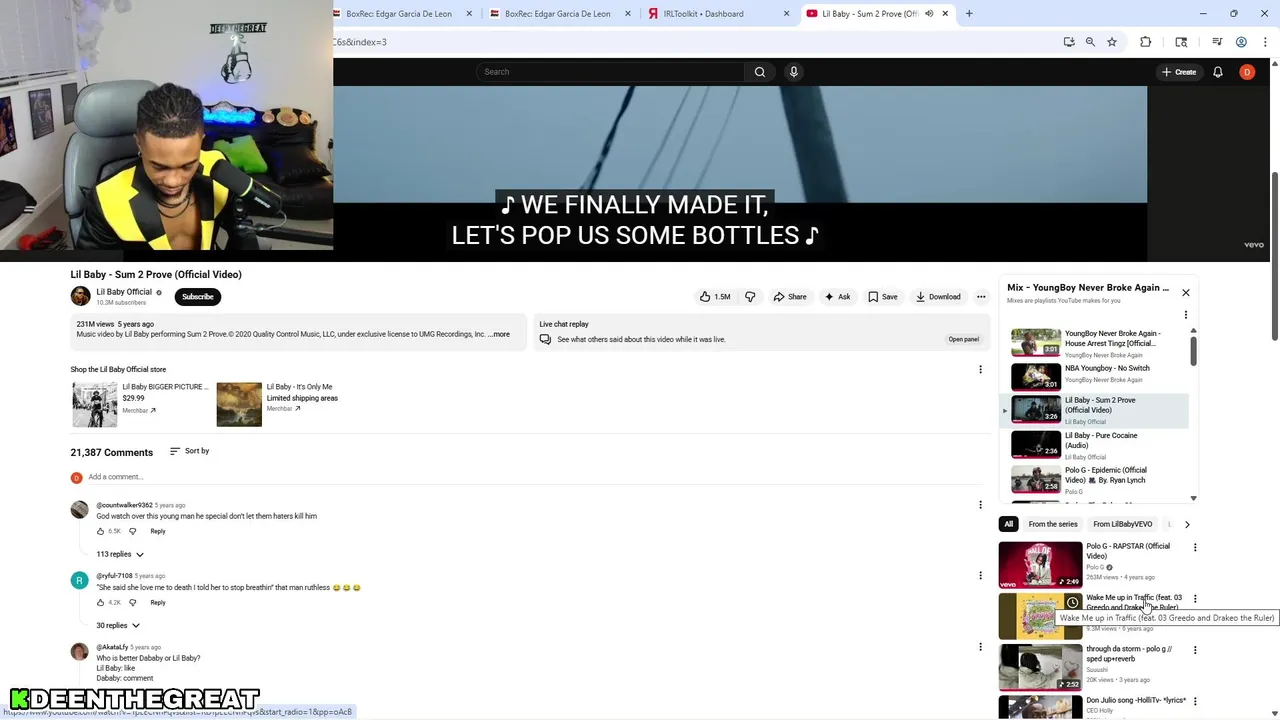Subscribe to Lil Baby Official
Viewport: 1280px width, 720px height.
click(198, 297)
